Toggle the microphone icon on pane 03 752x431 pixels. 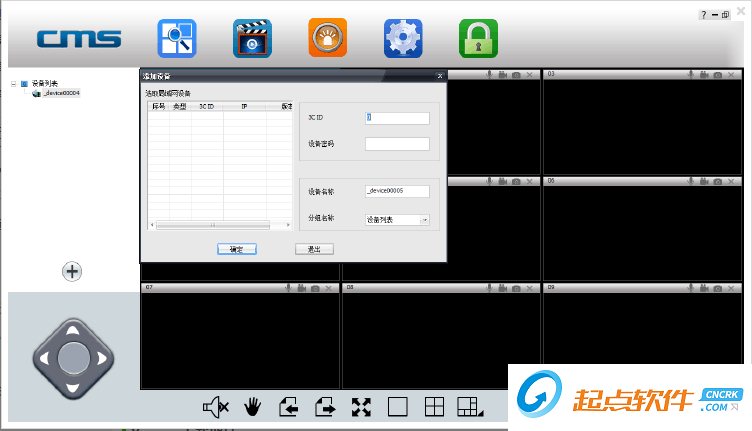pyautogui.click(x=691, y=74)
